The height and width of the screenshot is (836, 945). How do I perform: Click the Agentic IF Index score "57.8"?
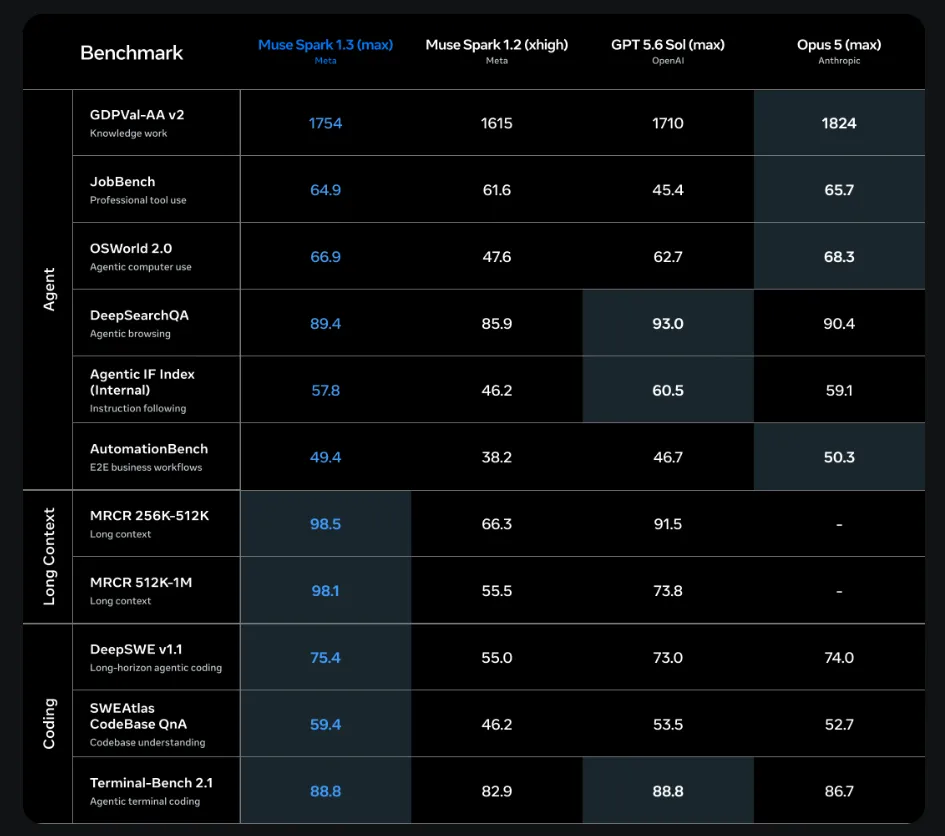[x=325, y=391]
